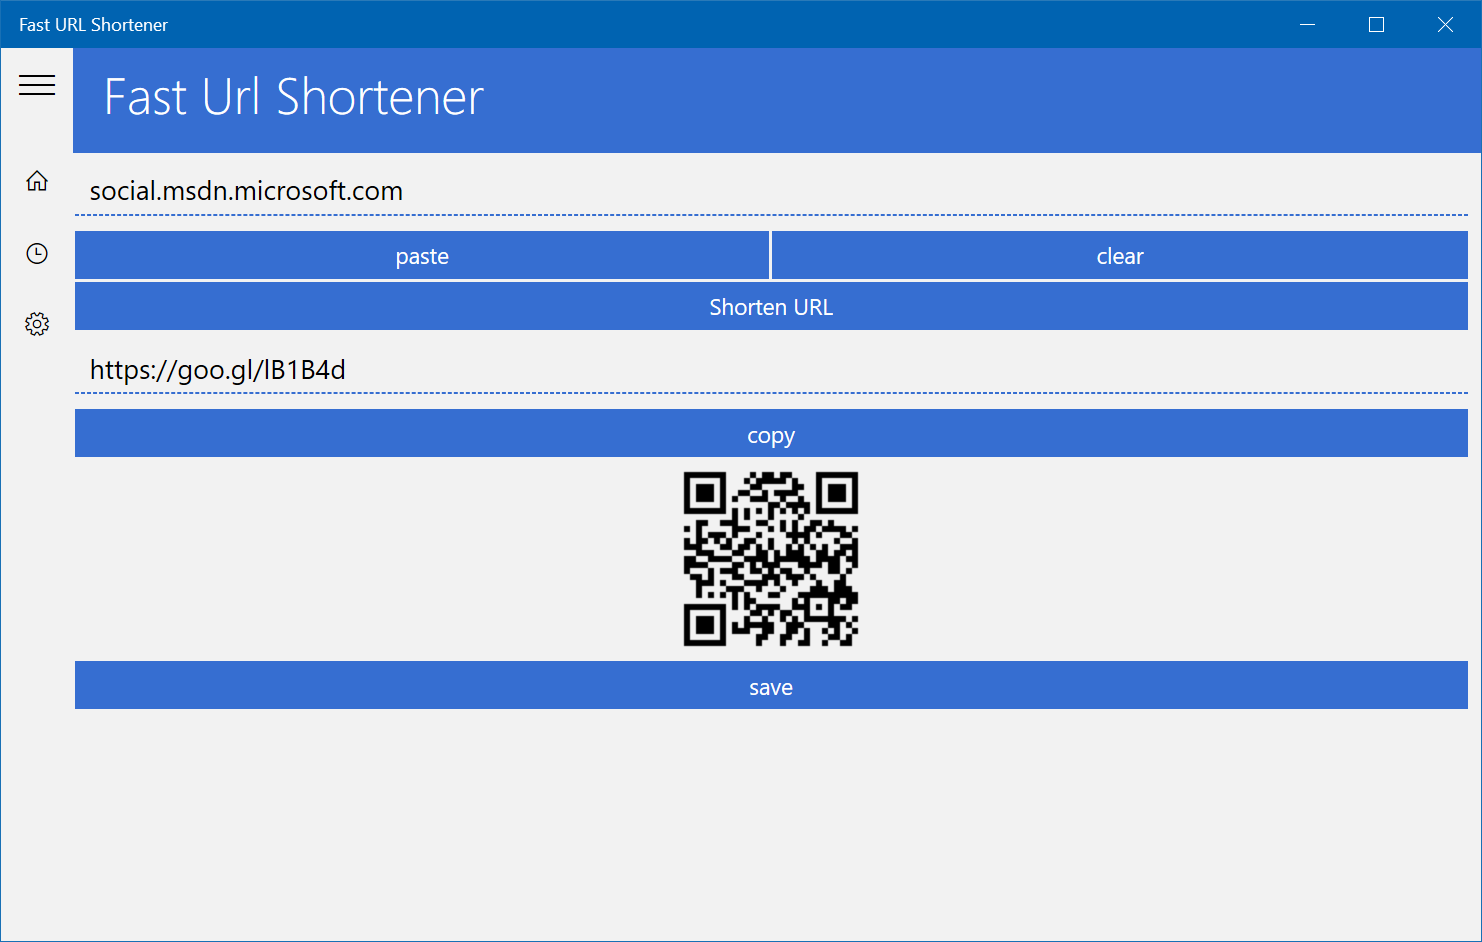1482x942 pixels.
Task: Minimize the Fast URL Shortener window
Action: 1307,24
